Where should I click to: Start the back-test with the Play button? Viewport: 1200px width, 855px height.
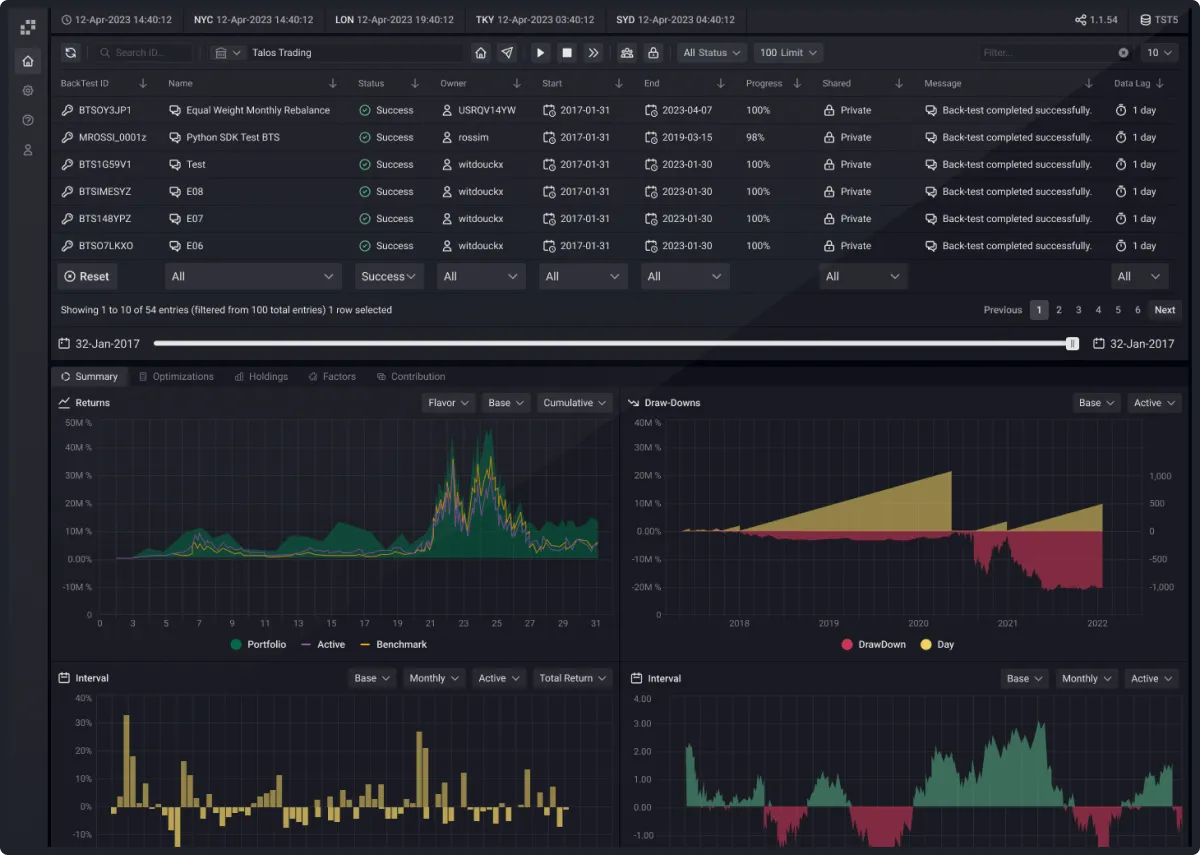tap(540, 52)
